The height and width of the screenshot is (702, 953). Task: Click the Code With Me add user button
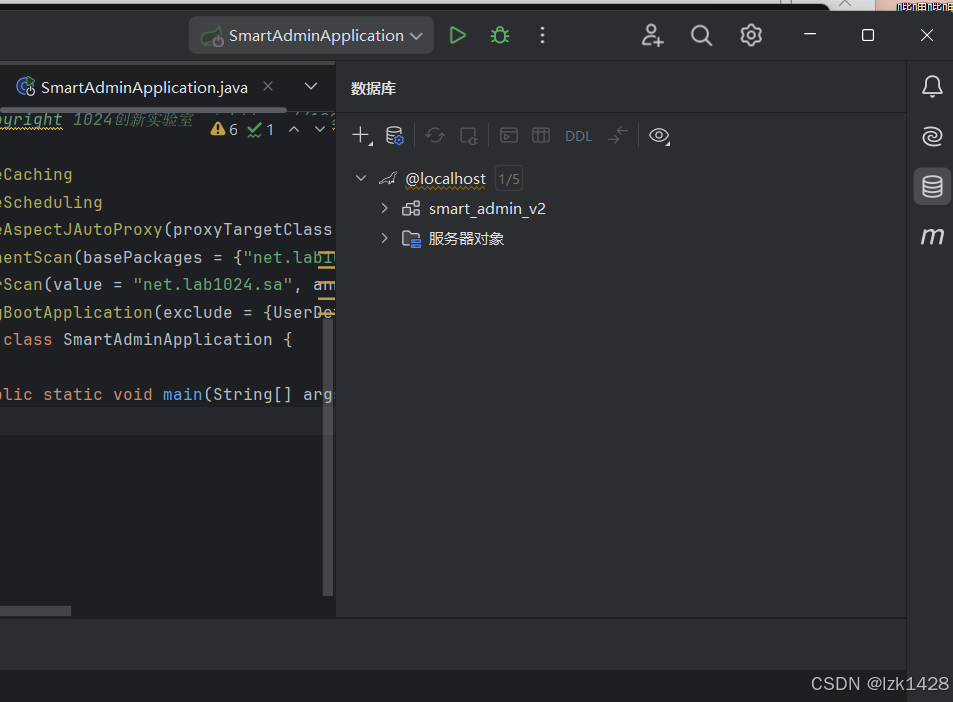652,35
